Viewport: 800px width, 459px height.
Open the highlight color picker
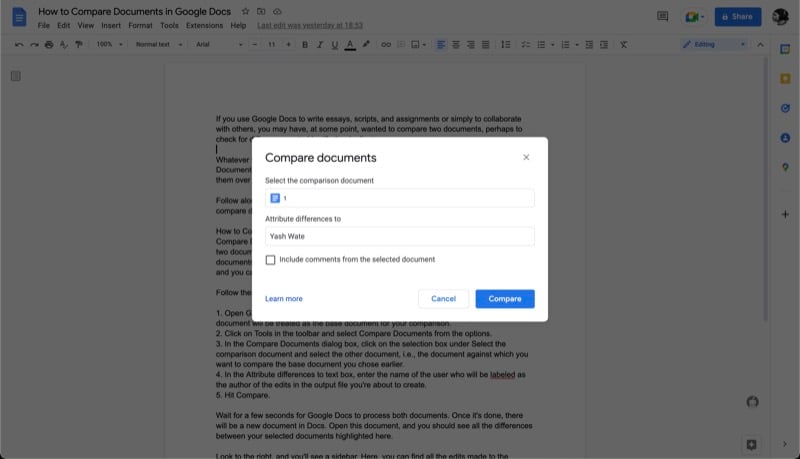(x=366, y=44)
